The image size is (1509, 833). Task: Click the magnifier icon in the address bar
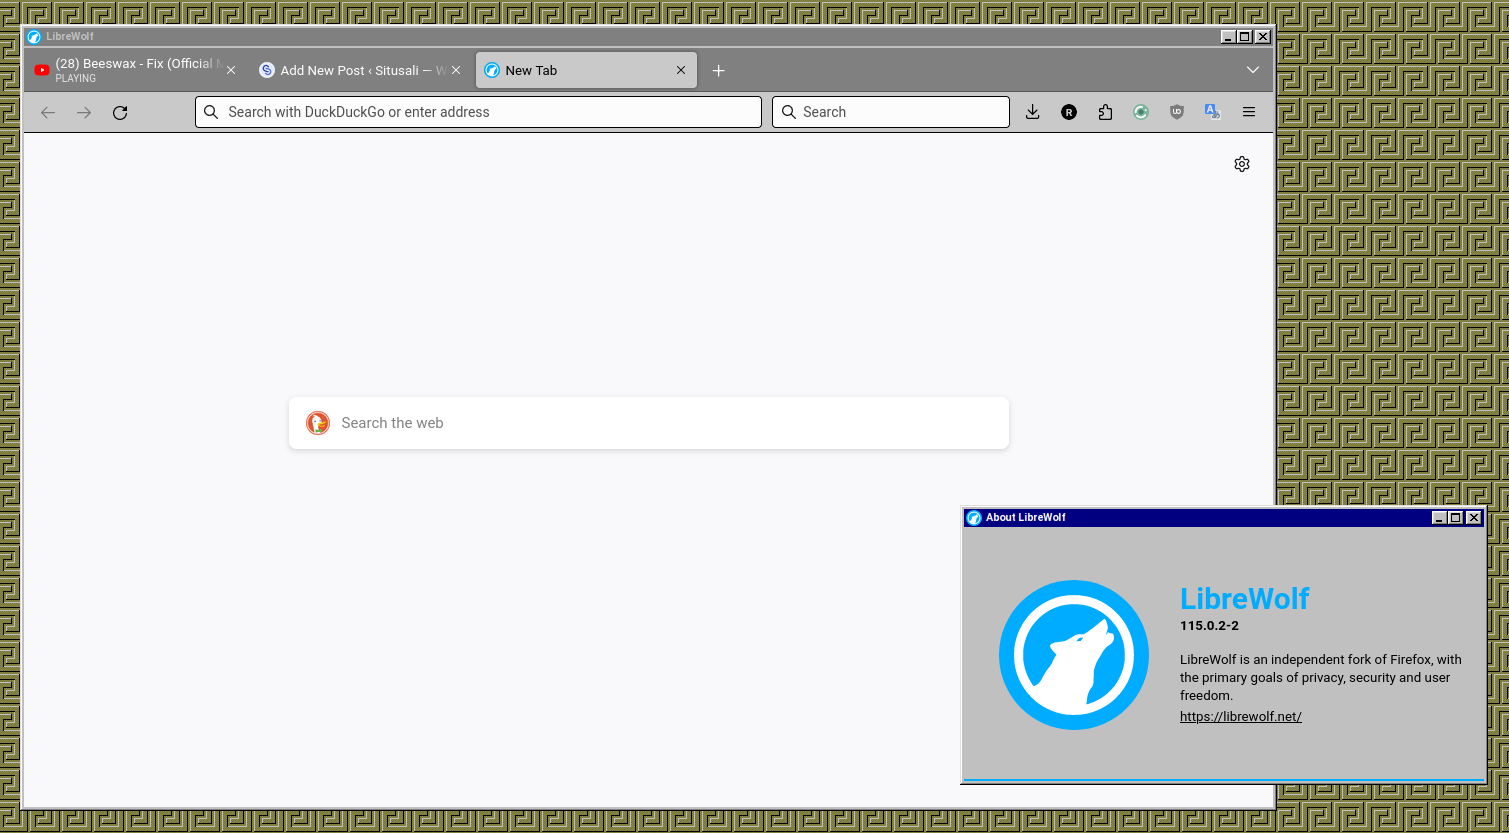click(211, 112)
